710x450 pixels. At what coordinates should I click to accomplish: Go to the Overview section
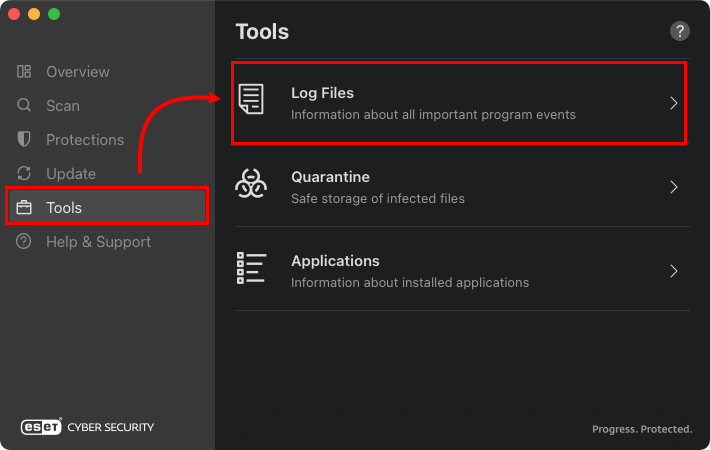[78, 72]
